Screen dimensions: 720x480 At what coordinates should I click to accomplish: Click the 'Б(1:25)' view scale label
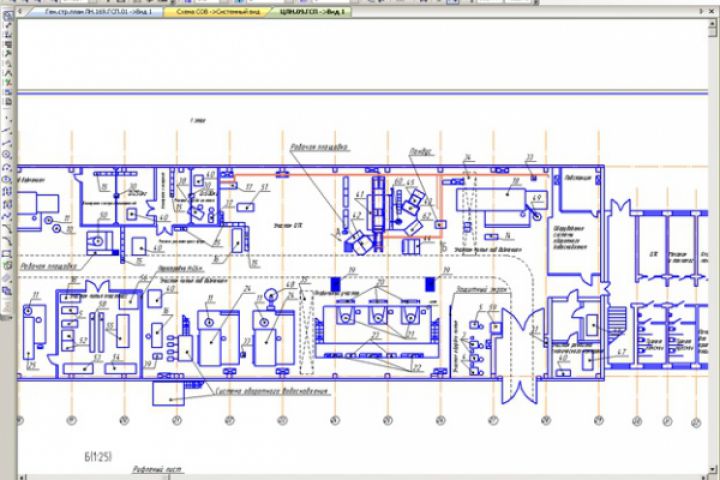pyautogui.click(x=98, y=457)
